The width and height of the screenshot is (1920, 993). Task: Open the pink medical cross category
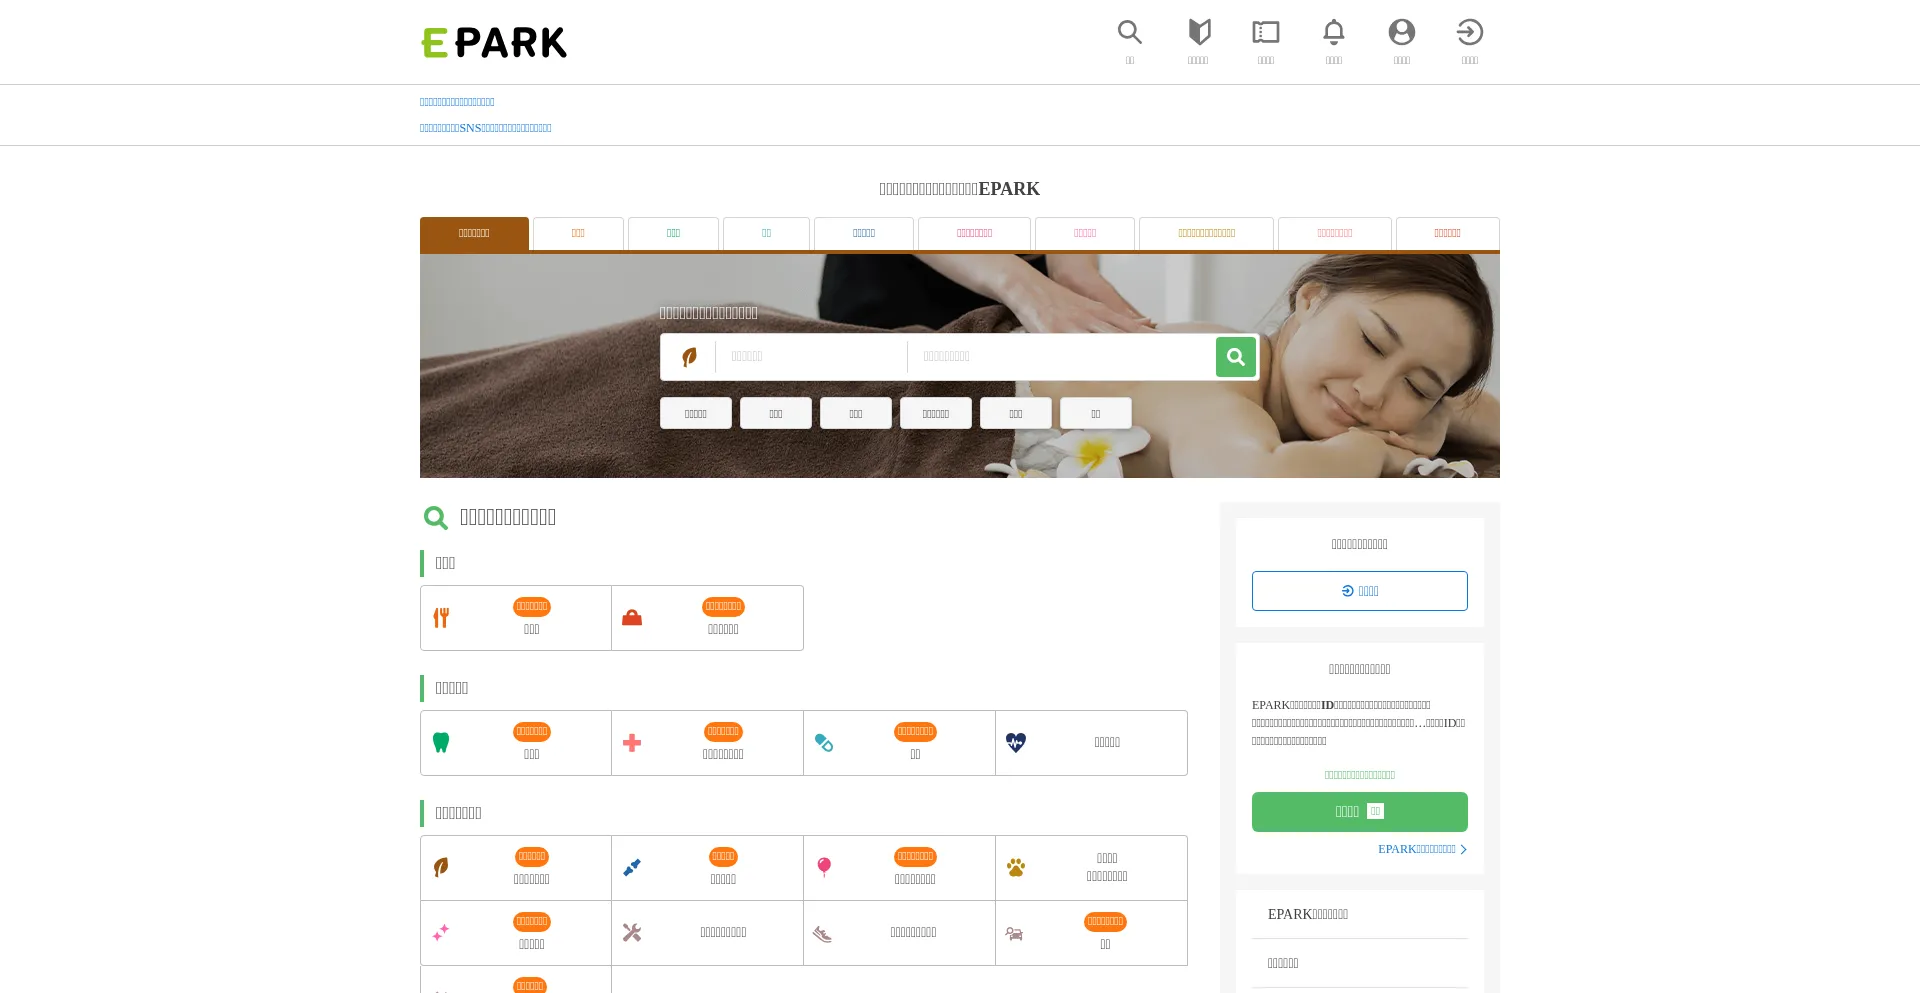coord(707,743)
